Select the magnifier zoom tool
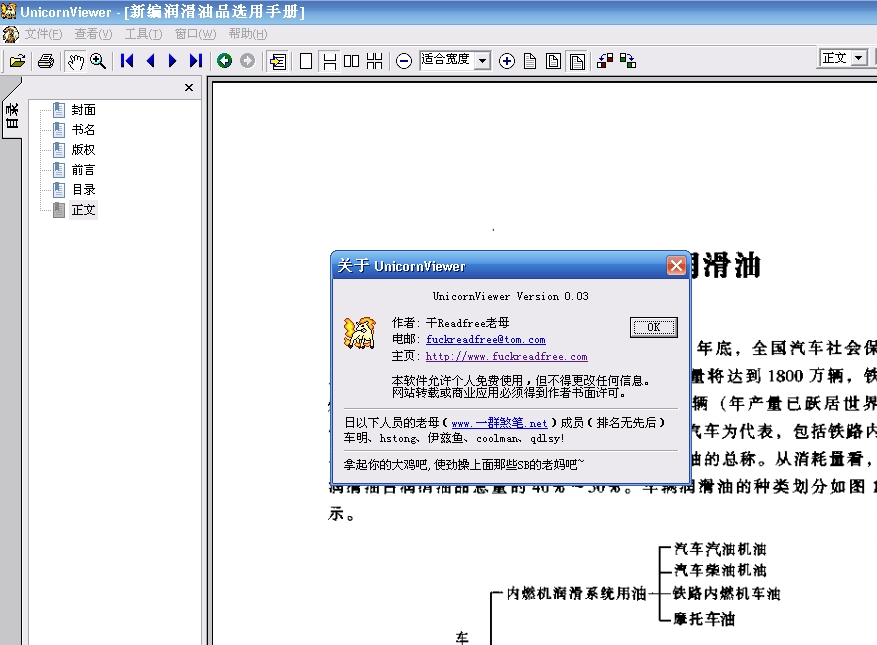 tap(98, 60)
